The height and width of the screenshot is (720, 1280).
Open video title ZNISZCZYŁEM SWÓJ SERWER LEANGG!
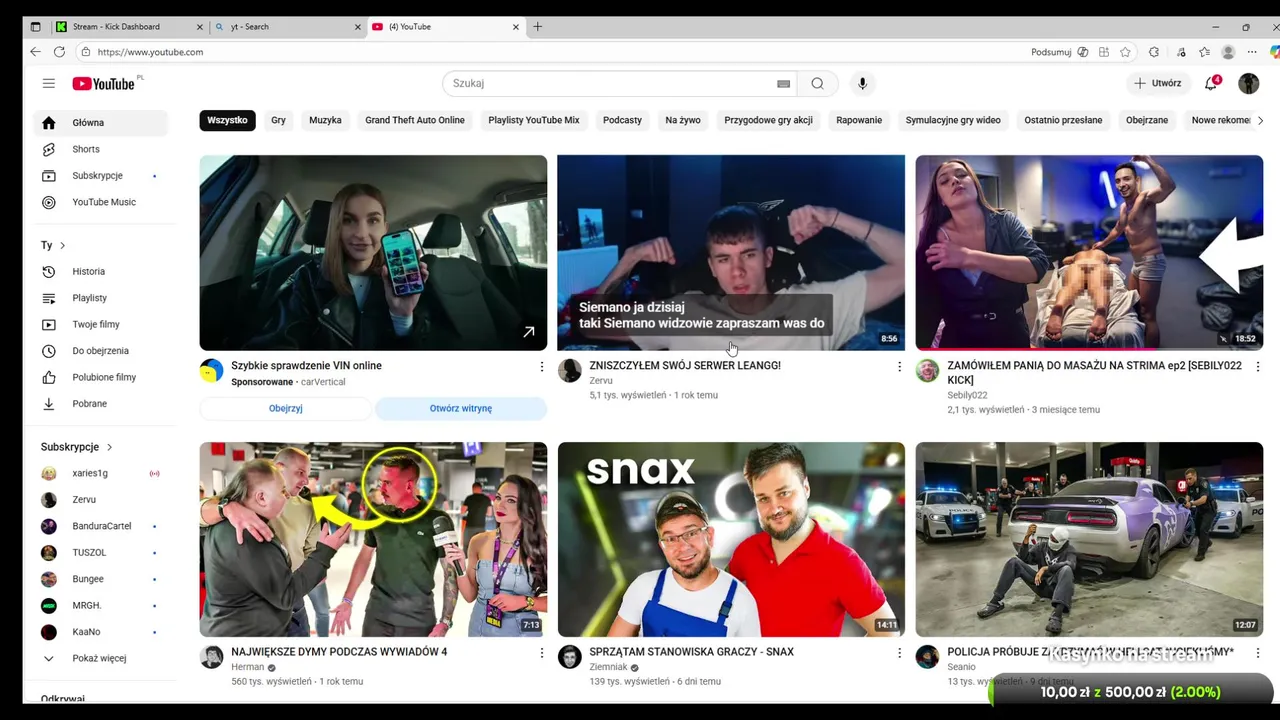[685, 366]
